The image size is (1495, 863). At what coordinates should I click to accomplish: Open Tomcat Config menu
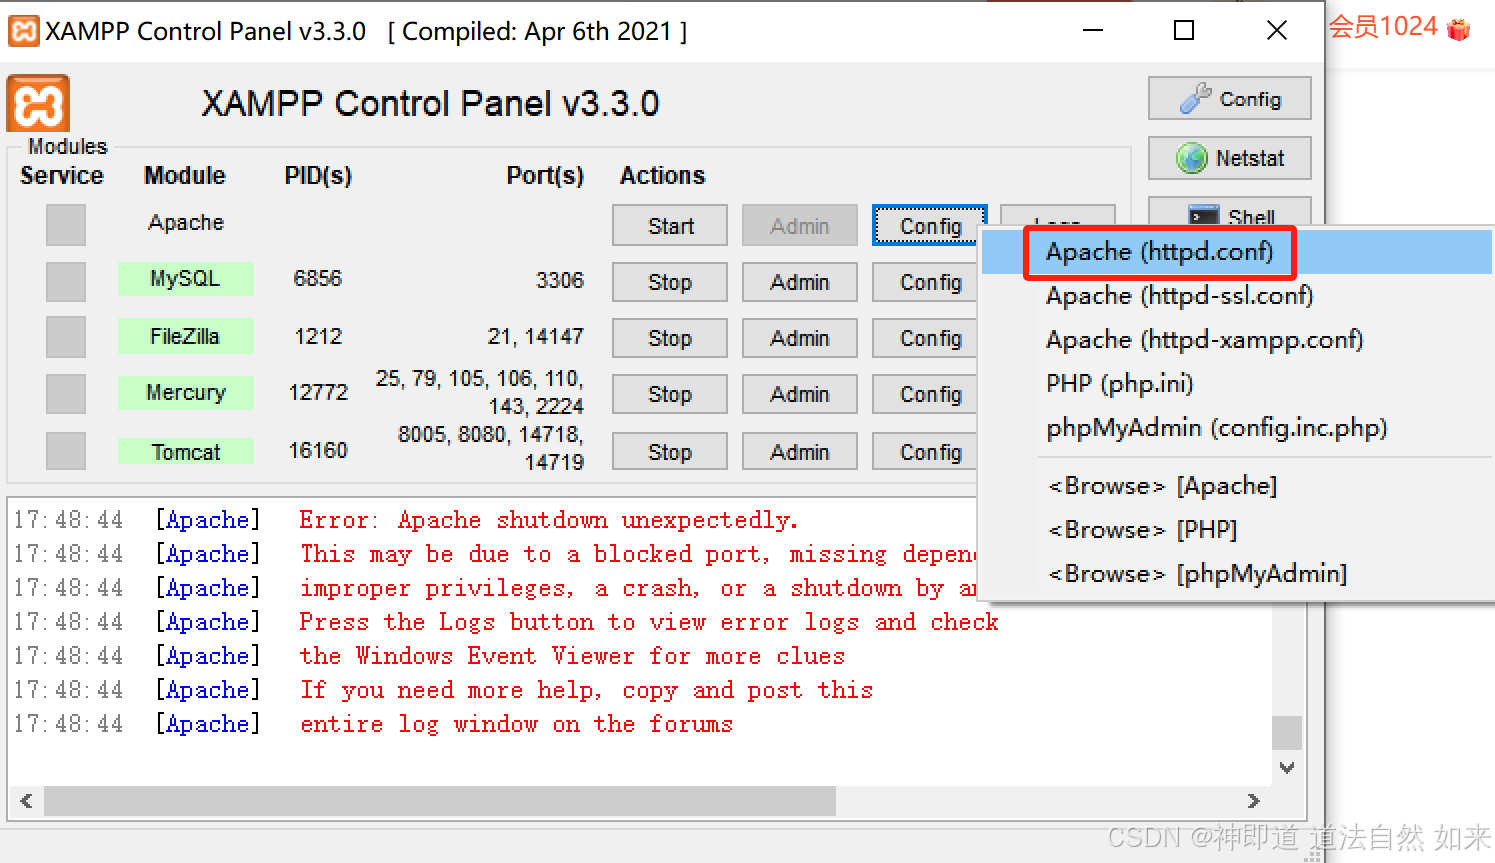click(926, 452)
